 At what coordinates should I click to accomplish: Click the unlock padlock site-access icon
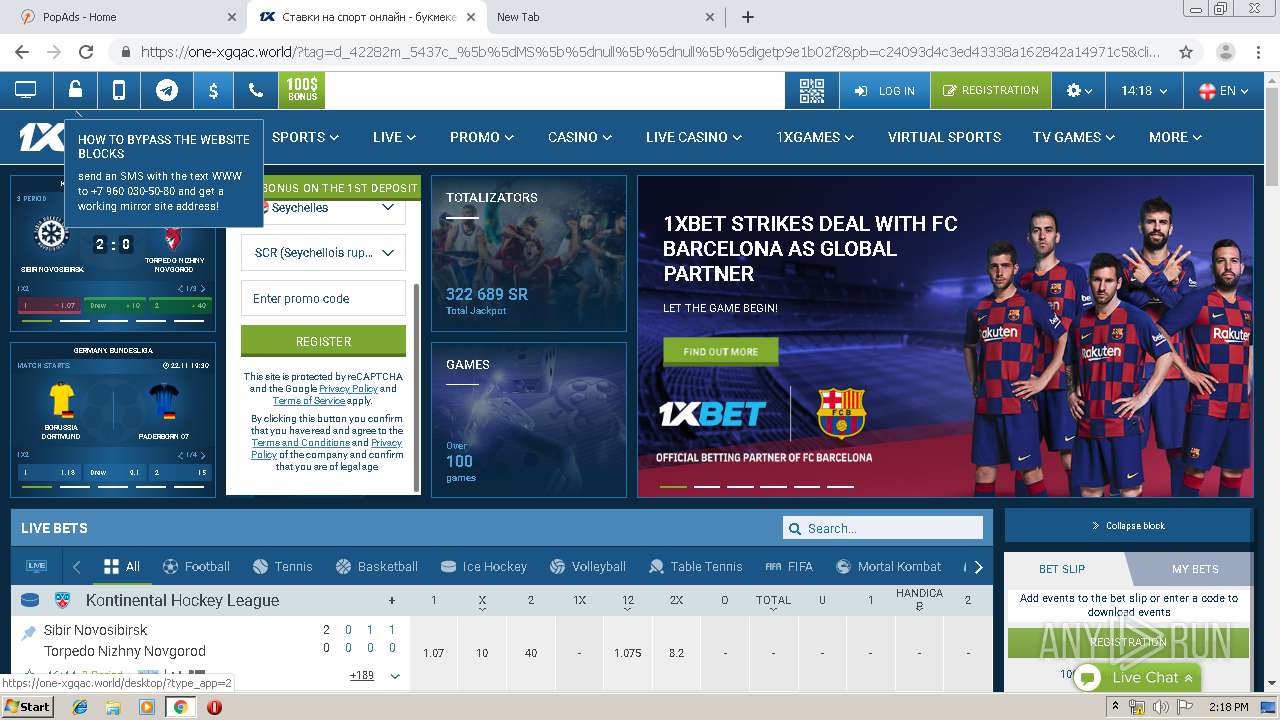pos(75,90)
